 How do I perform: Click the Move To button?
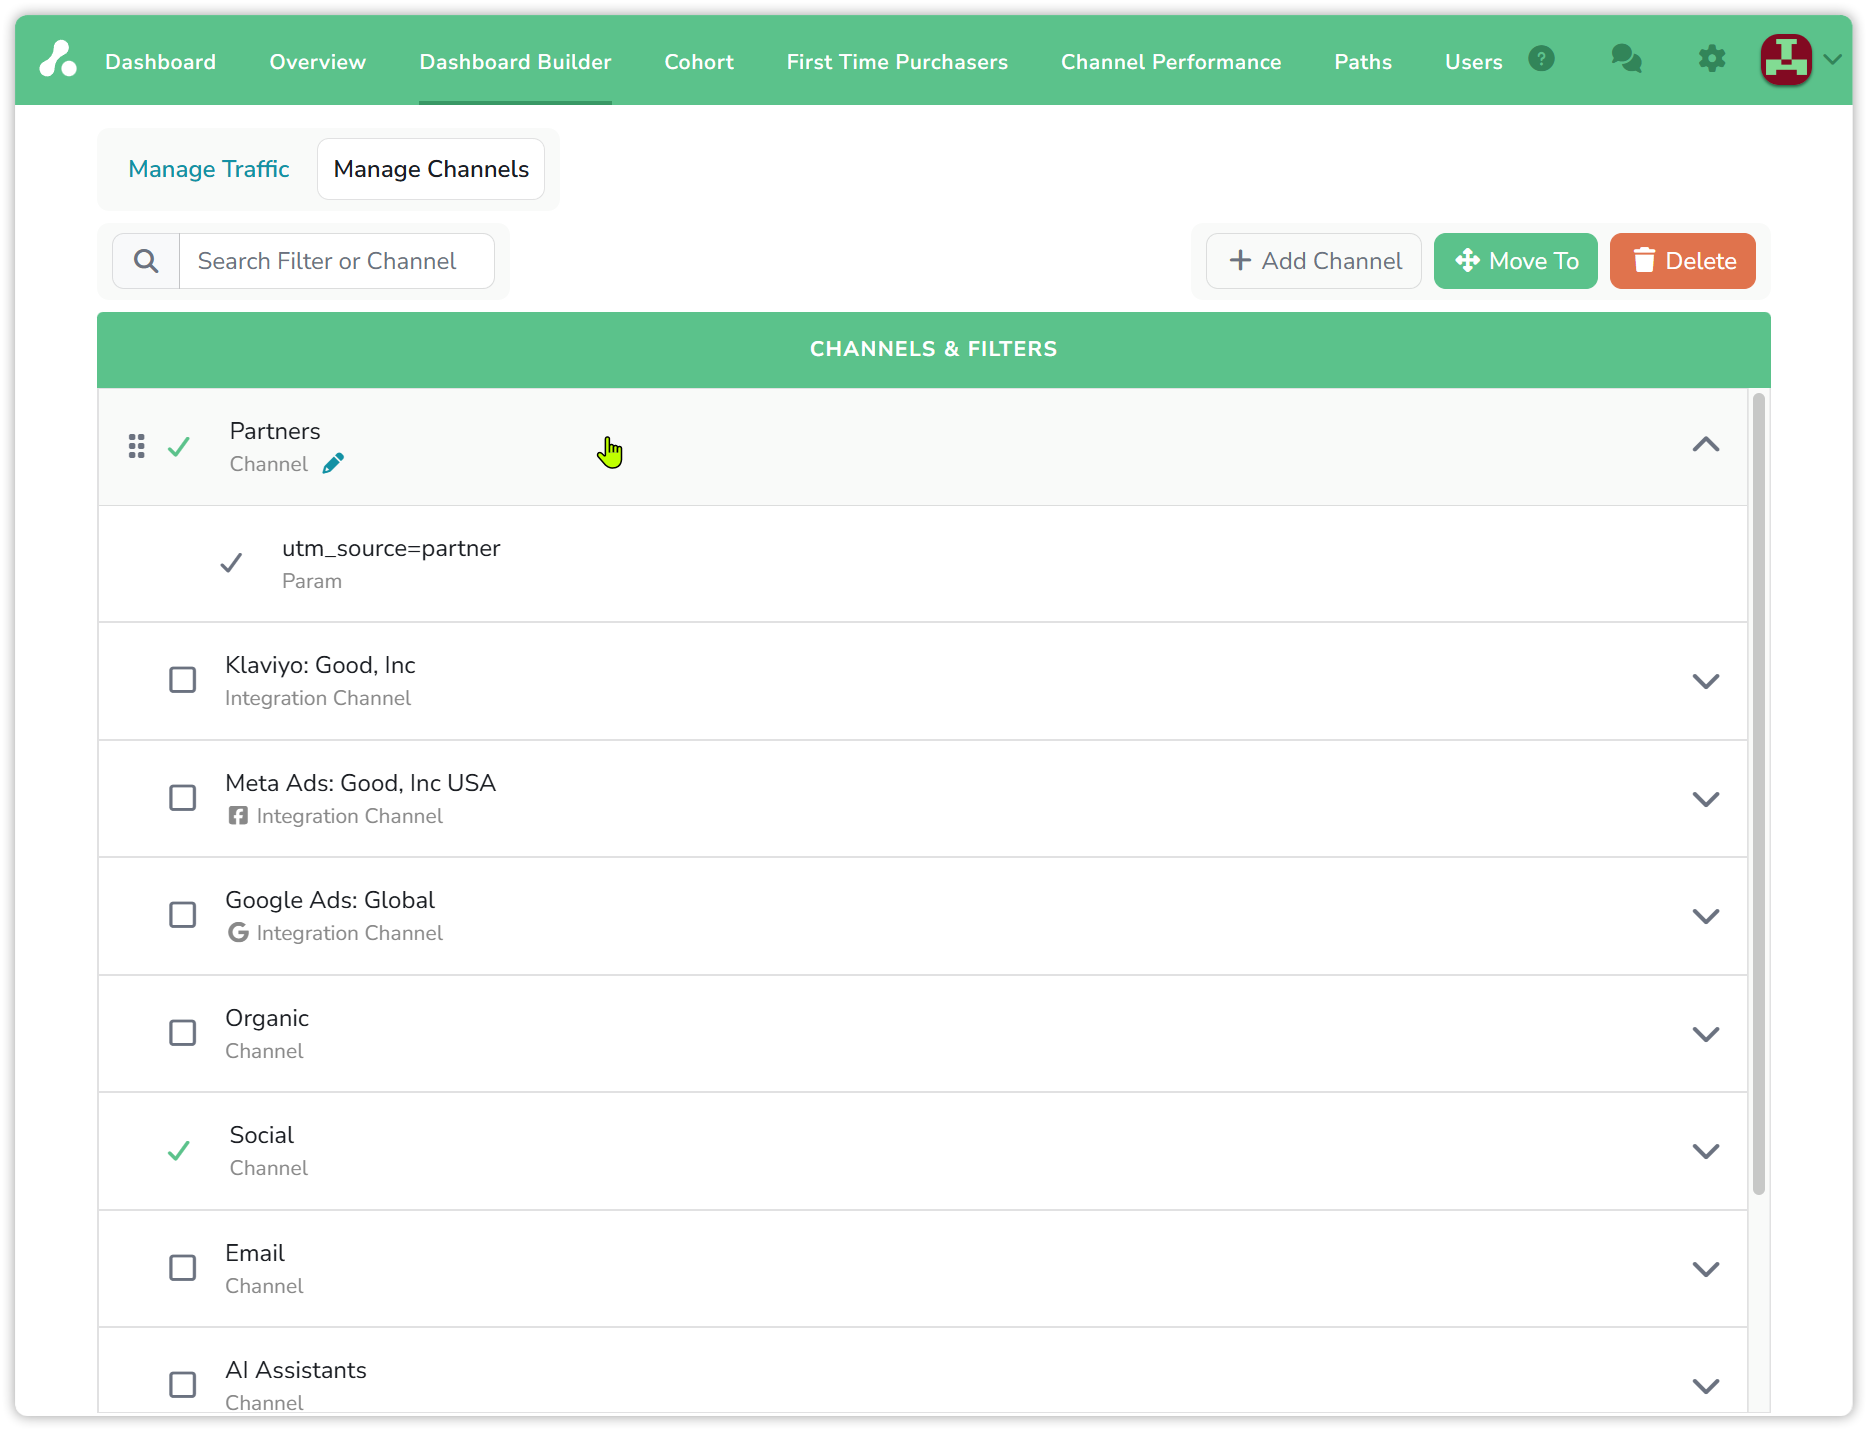point(1516,261)
